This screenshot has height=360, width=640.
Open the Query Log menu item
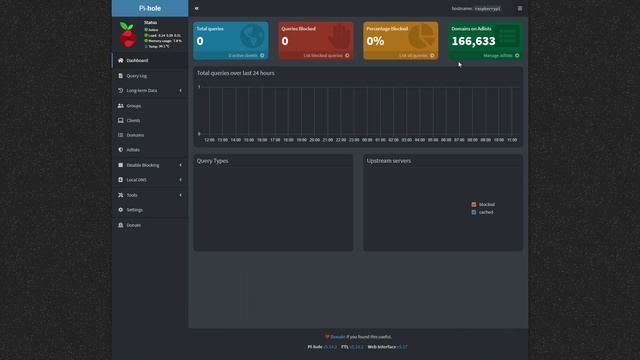pyautogui.click(x=150, y=76)
